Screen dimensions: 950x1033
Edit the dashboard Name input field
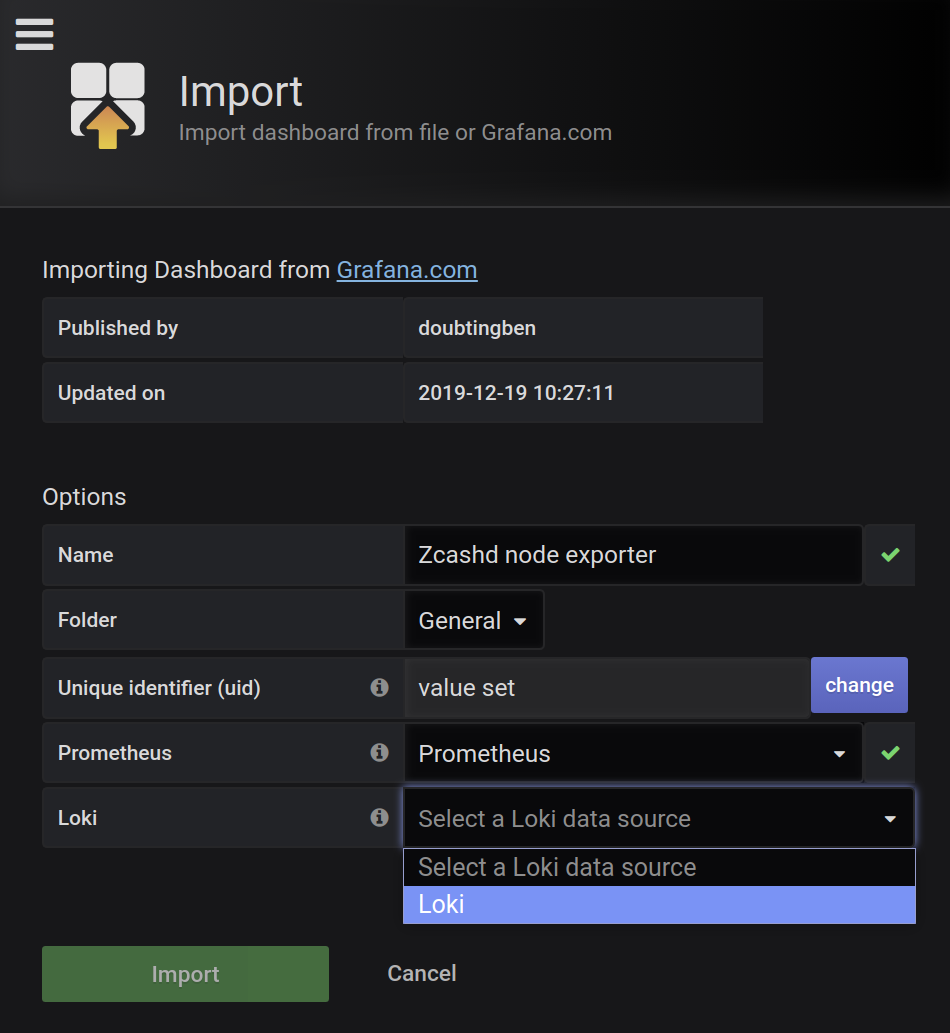(x=633, y=555)
